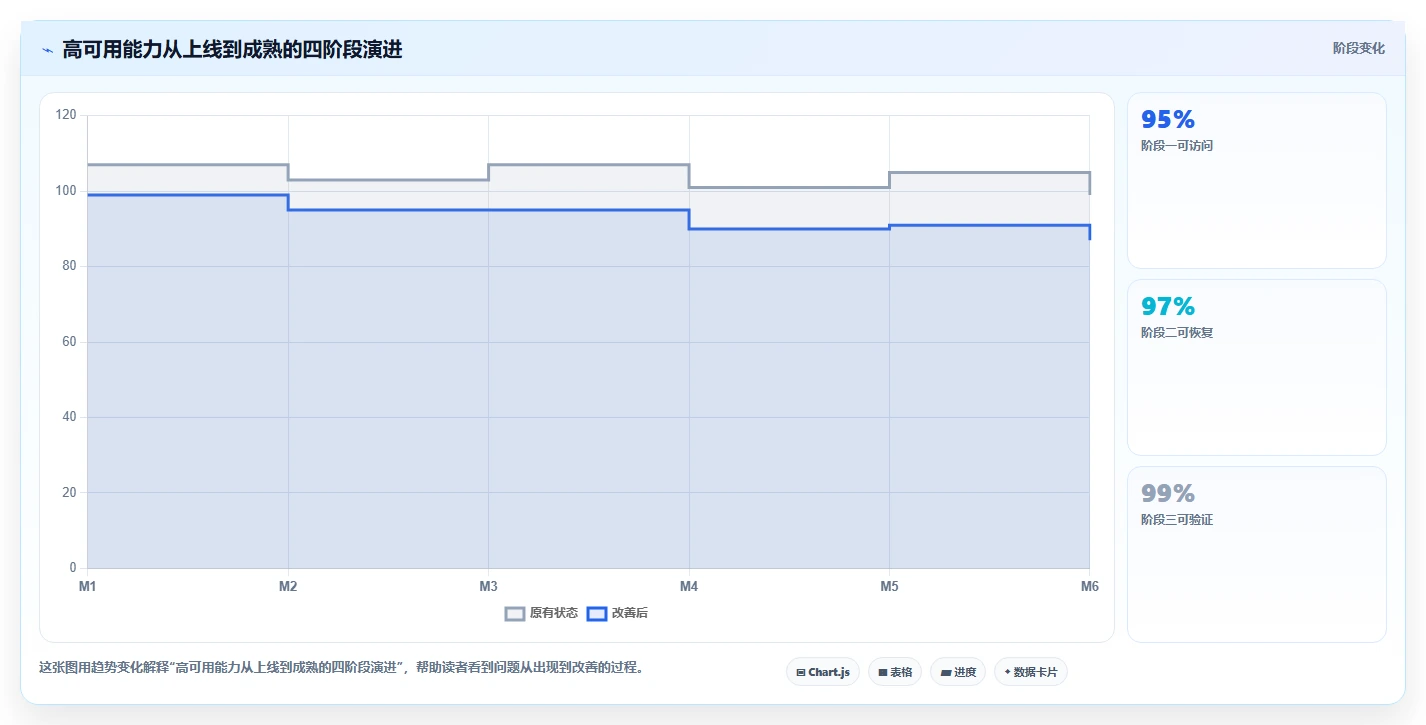Click the 120 y-axis value
Screen dimensions: 1426x725
pyautogui.click(x=66, y=115)
